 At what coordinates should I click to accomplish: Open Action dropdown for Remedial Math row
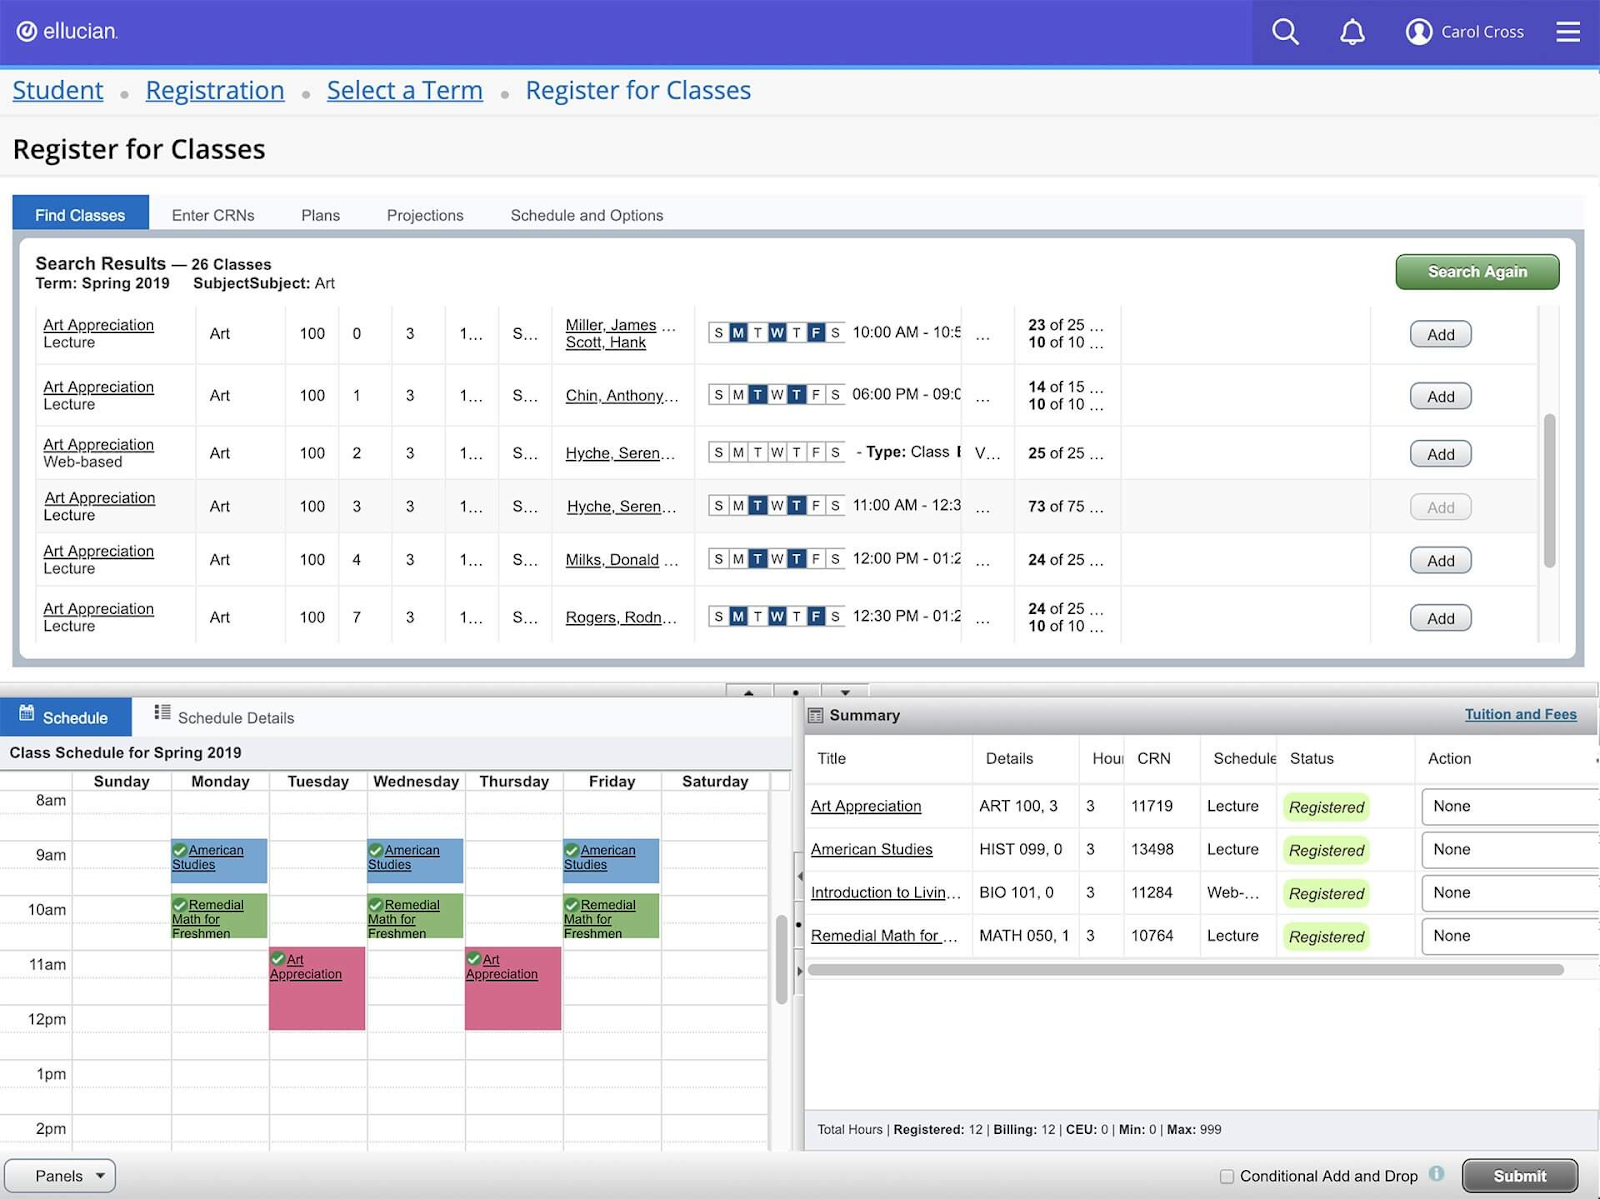point(1508,937)
